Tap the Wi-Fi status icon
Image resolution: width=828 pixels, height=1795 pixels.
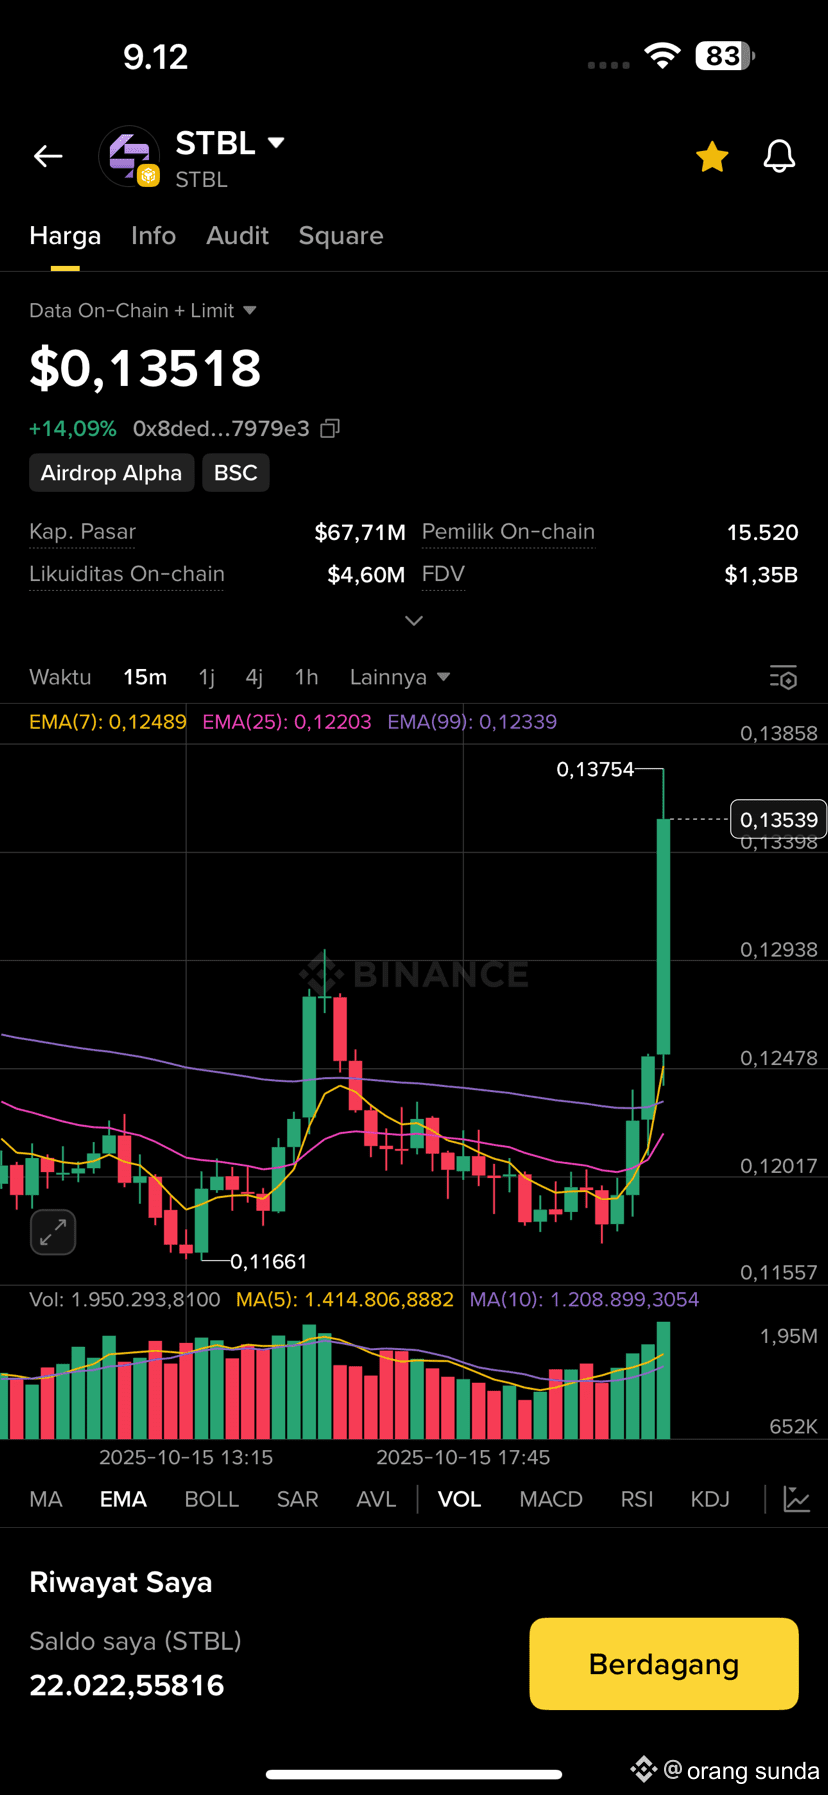pos(662,56)
